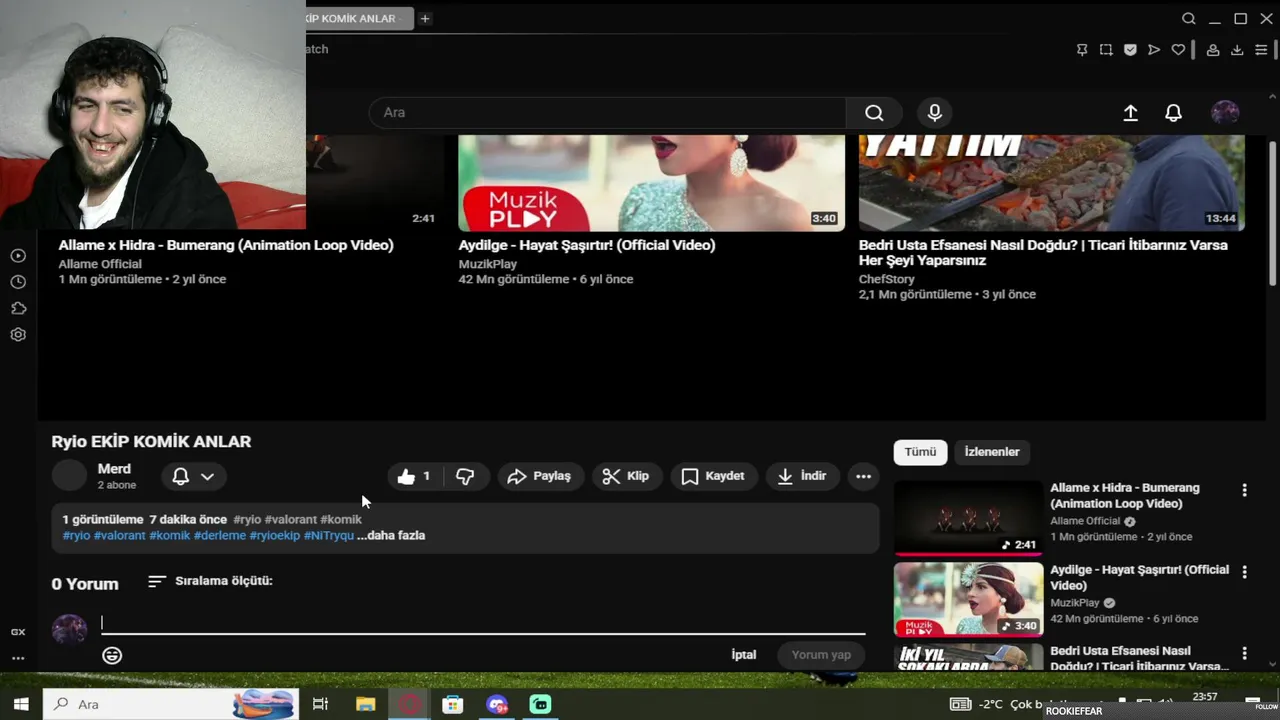Like the video with thumbs up
This screenshot has width=1280, height=720.
tap(414, 476)
